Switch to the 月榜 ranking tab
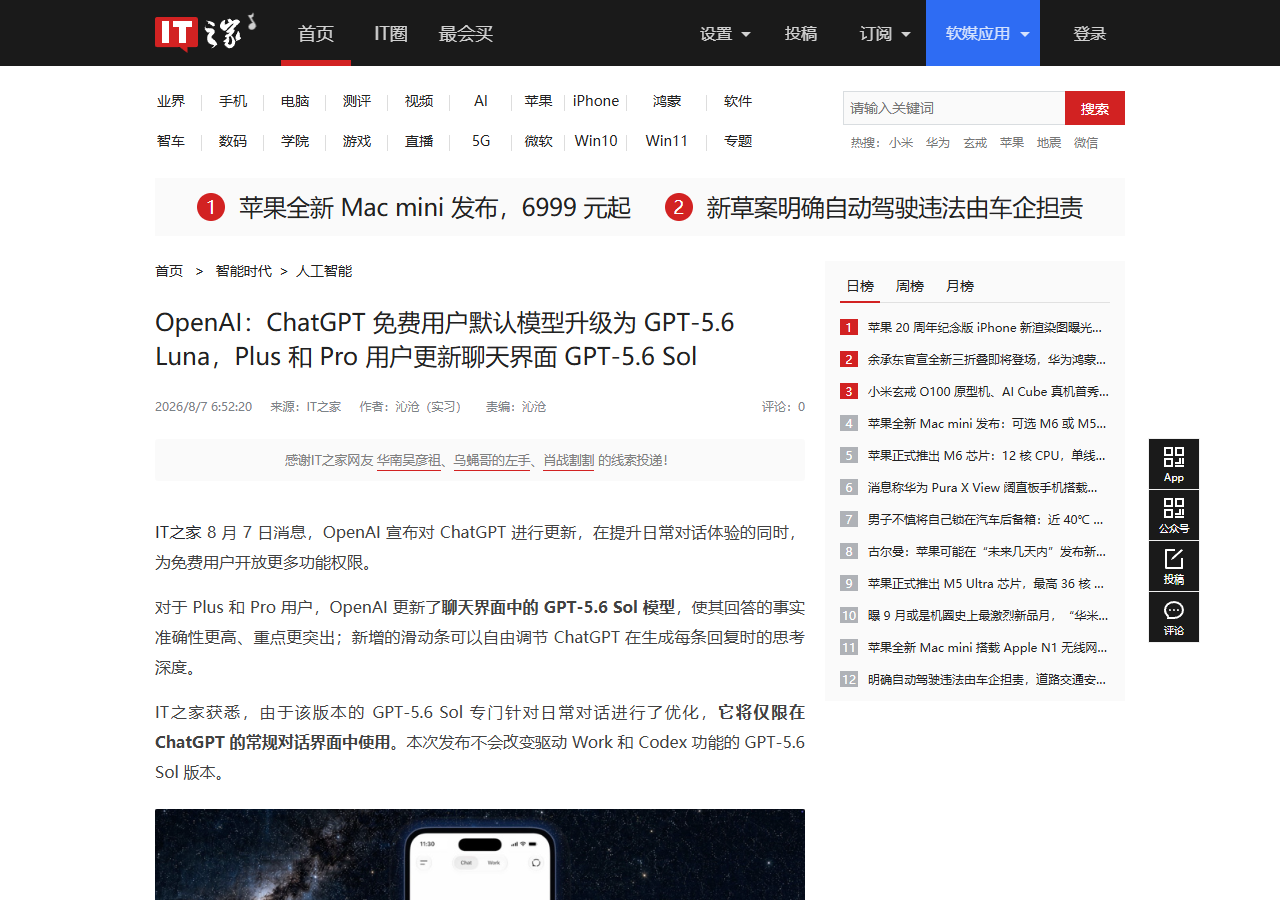 click(960, 286)
